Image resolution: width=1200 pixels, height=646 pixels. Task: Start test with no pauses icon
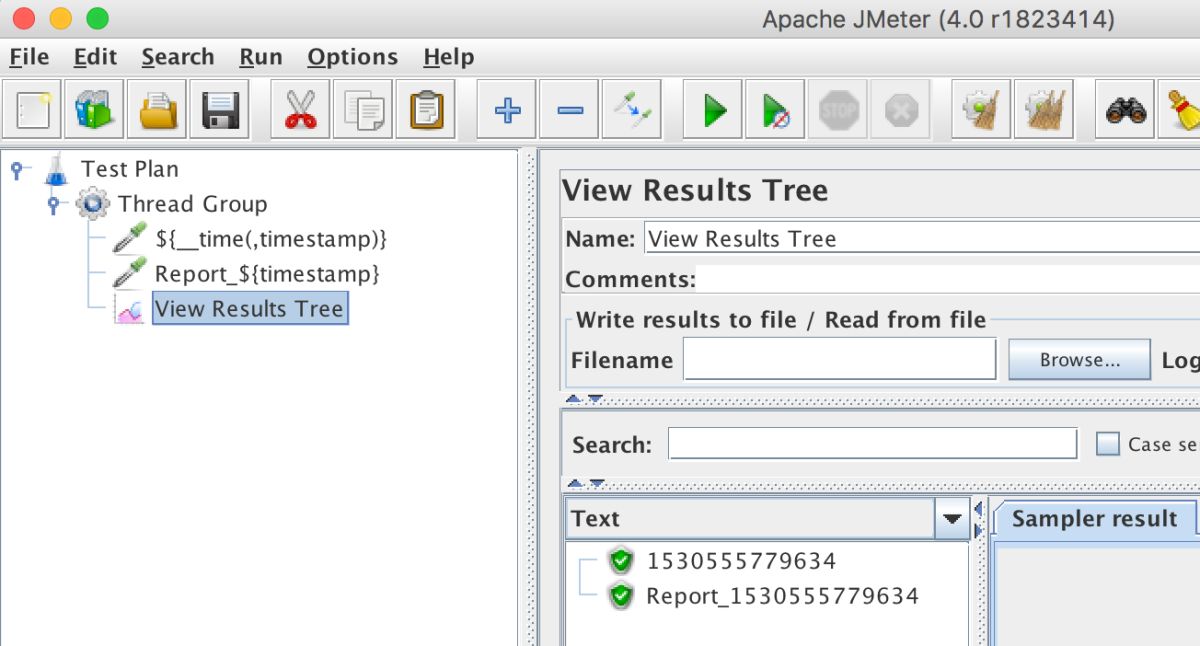tap(777, 109)
